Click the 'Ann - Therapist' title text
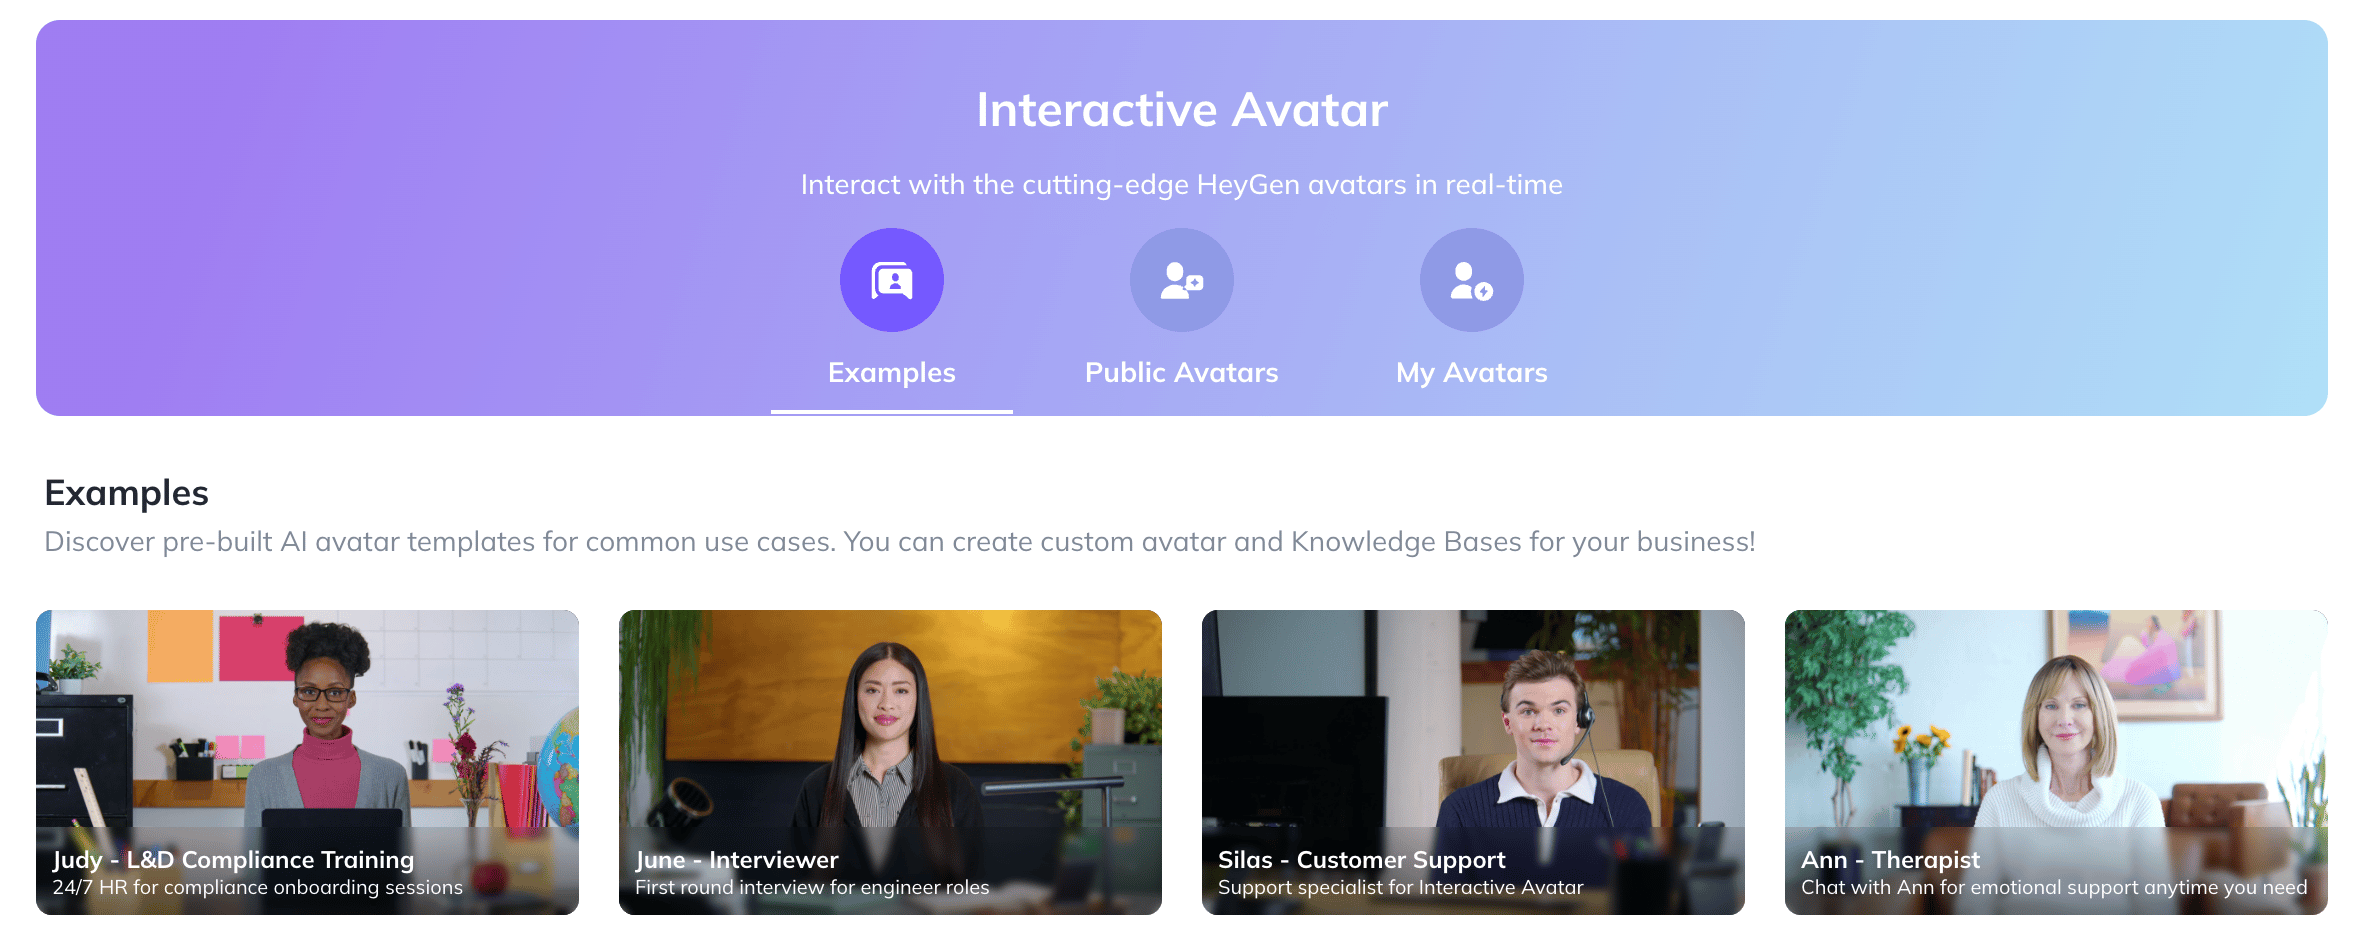The image size is (2356, 940). pos(1890,859)
